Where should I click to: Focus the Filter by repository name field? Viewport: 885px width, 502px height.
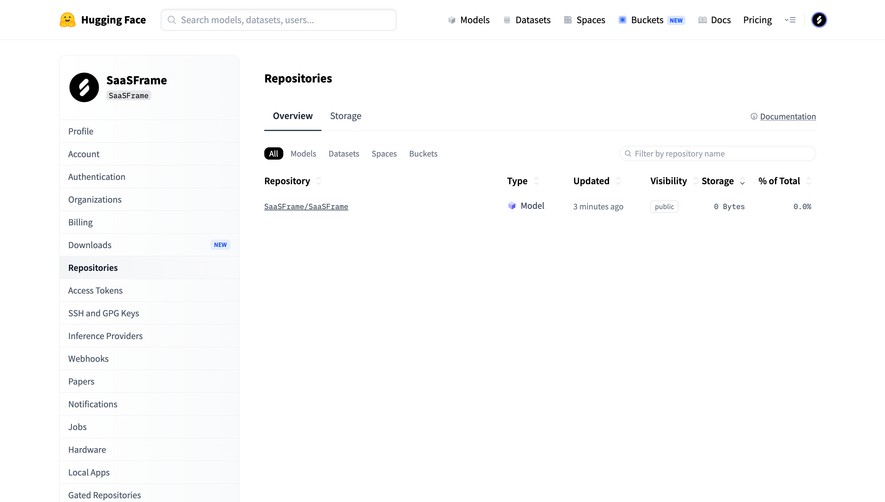[717, 154]
